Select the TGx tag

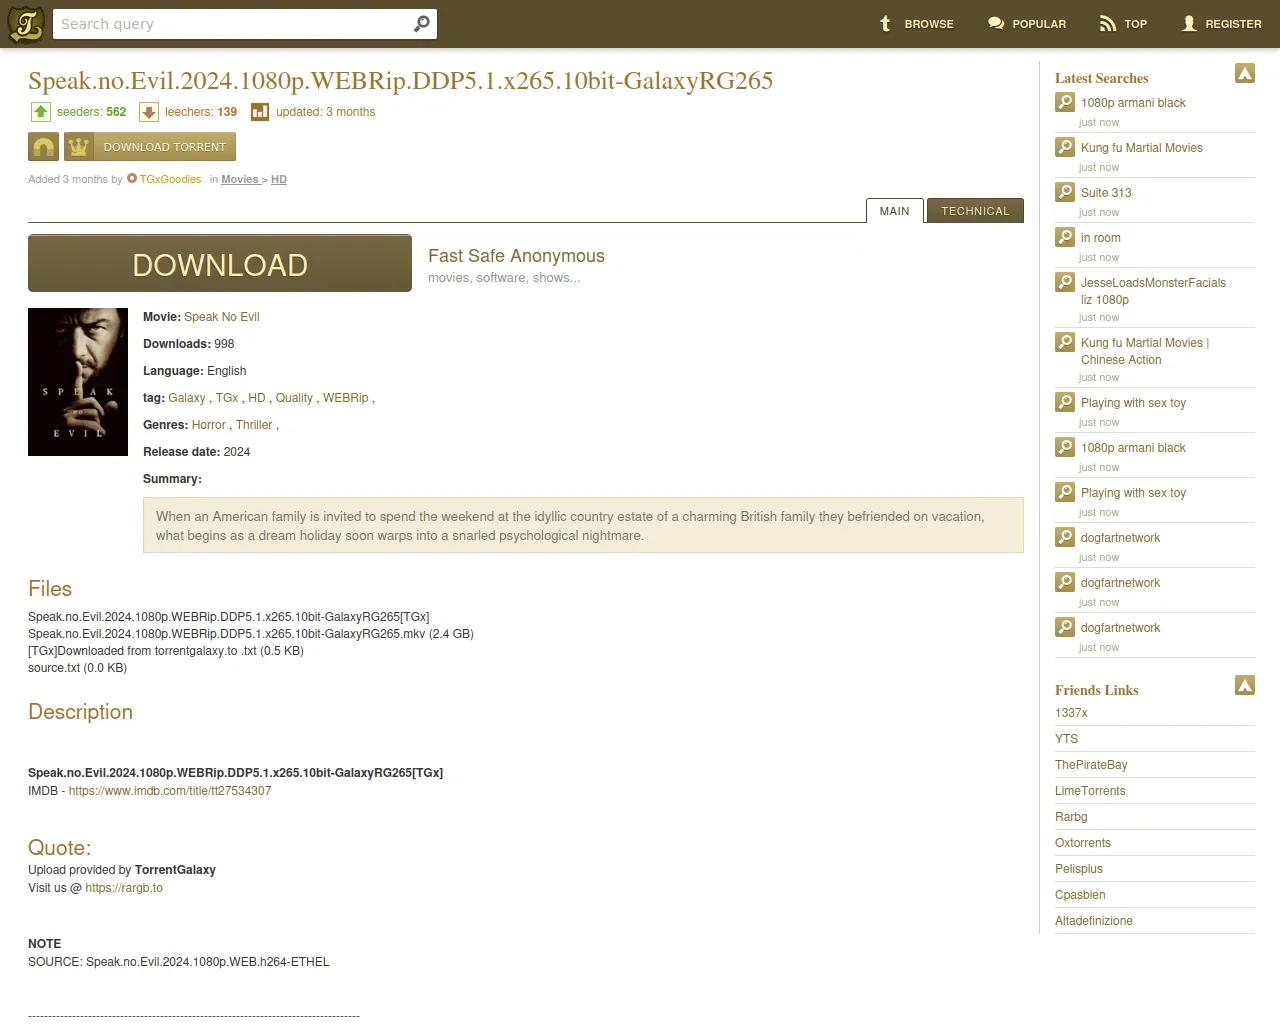click(x=227, y=398)
